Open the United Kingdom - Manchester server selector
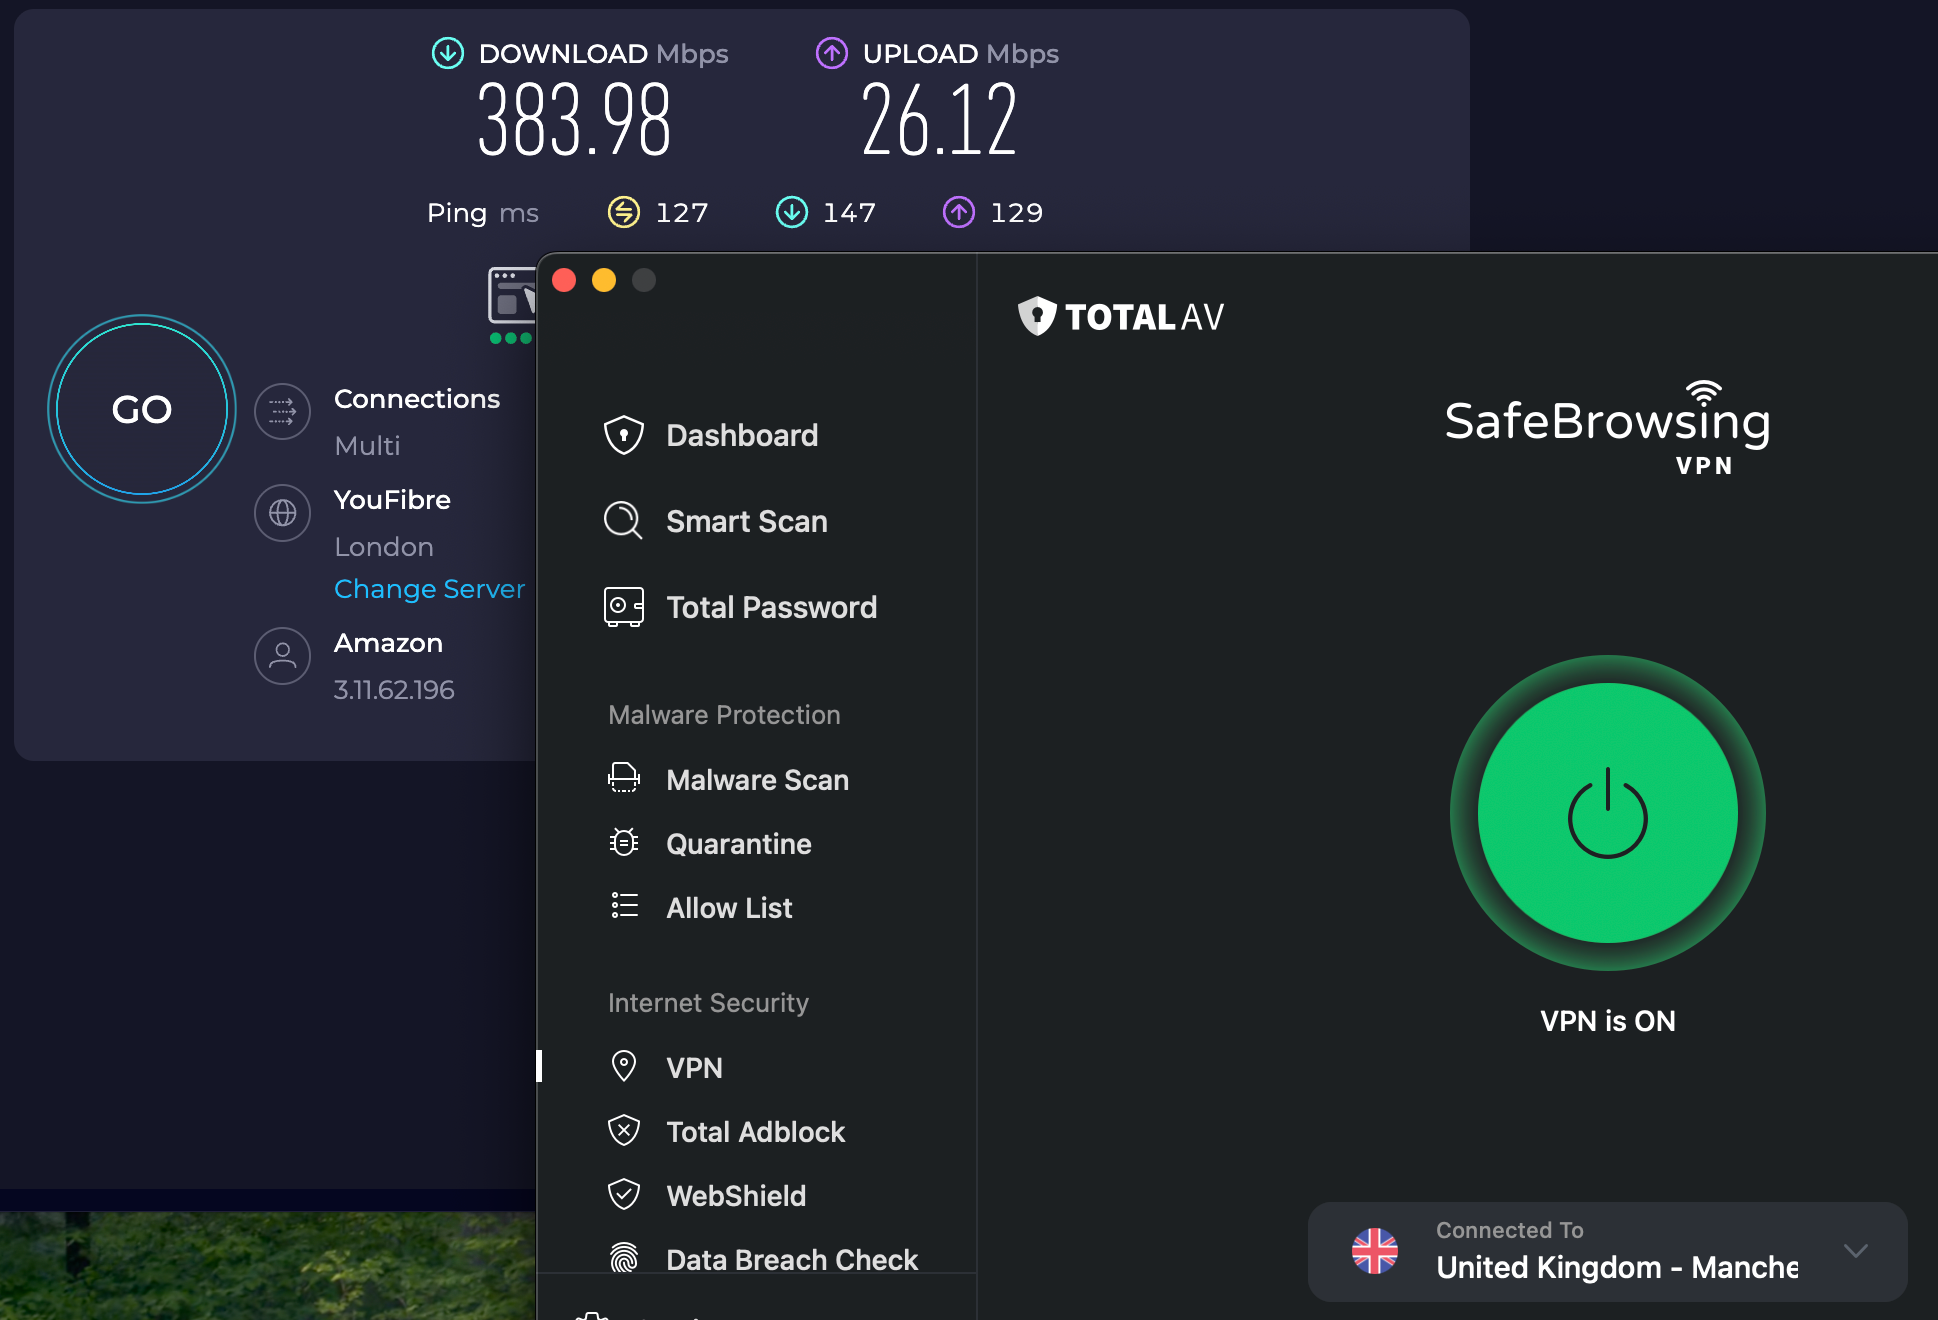The width and height of the screenshot is (1938, 1320). point(1608,1252)
